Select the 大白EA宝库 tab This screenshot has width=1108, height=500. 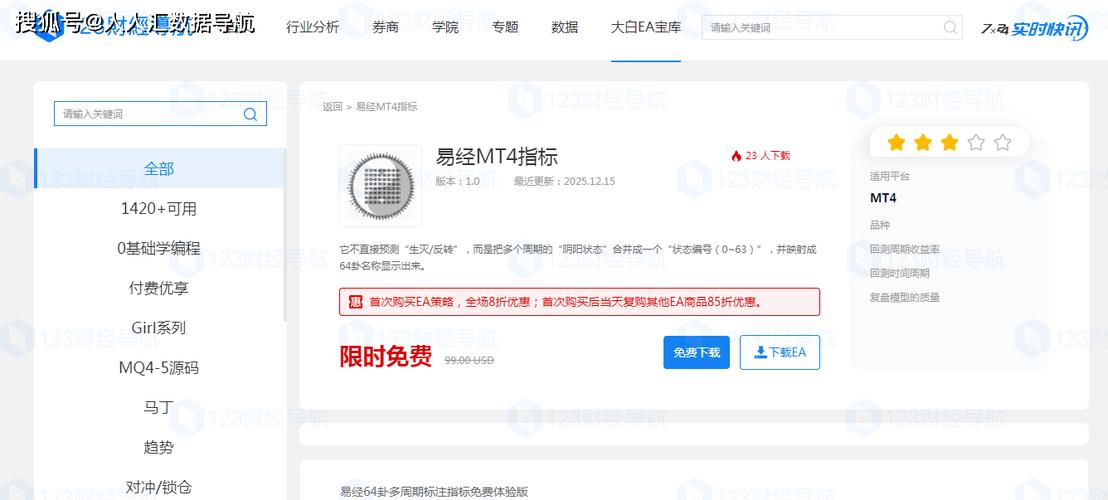point(646,28)
